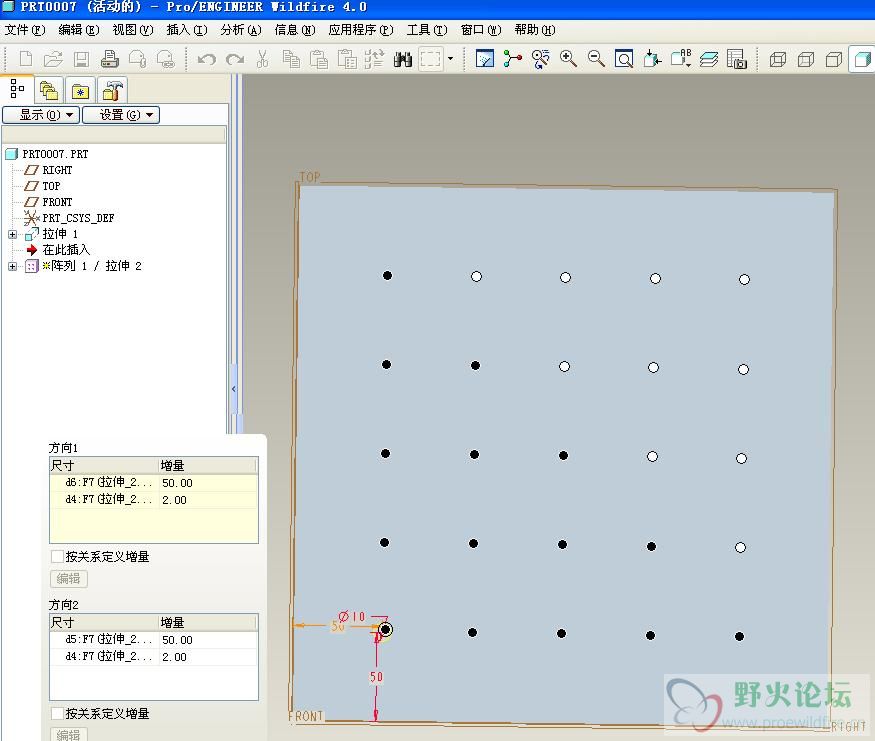Image resolution: width=875 pixels, height=741 pixels.
Task: Open the 设置 dropdown button
Action: point(121,115)
